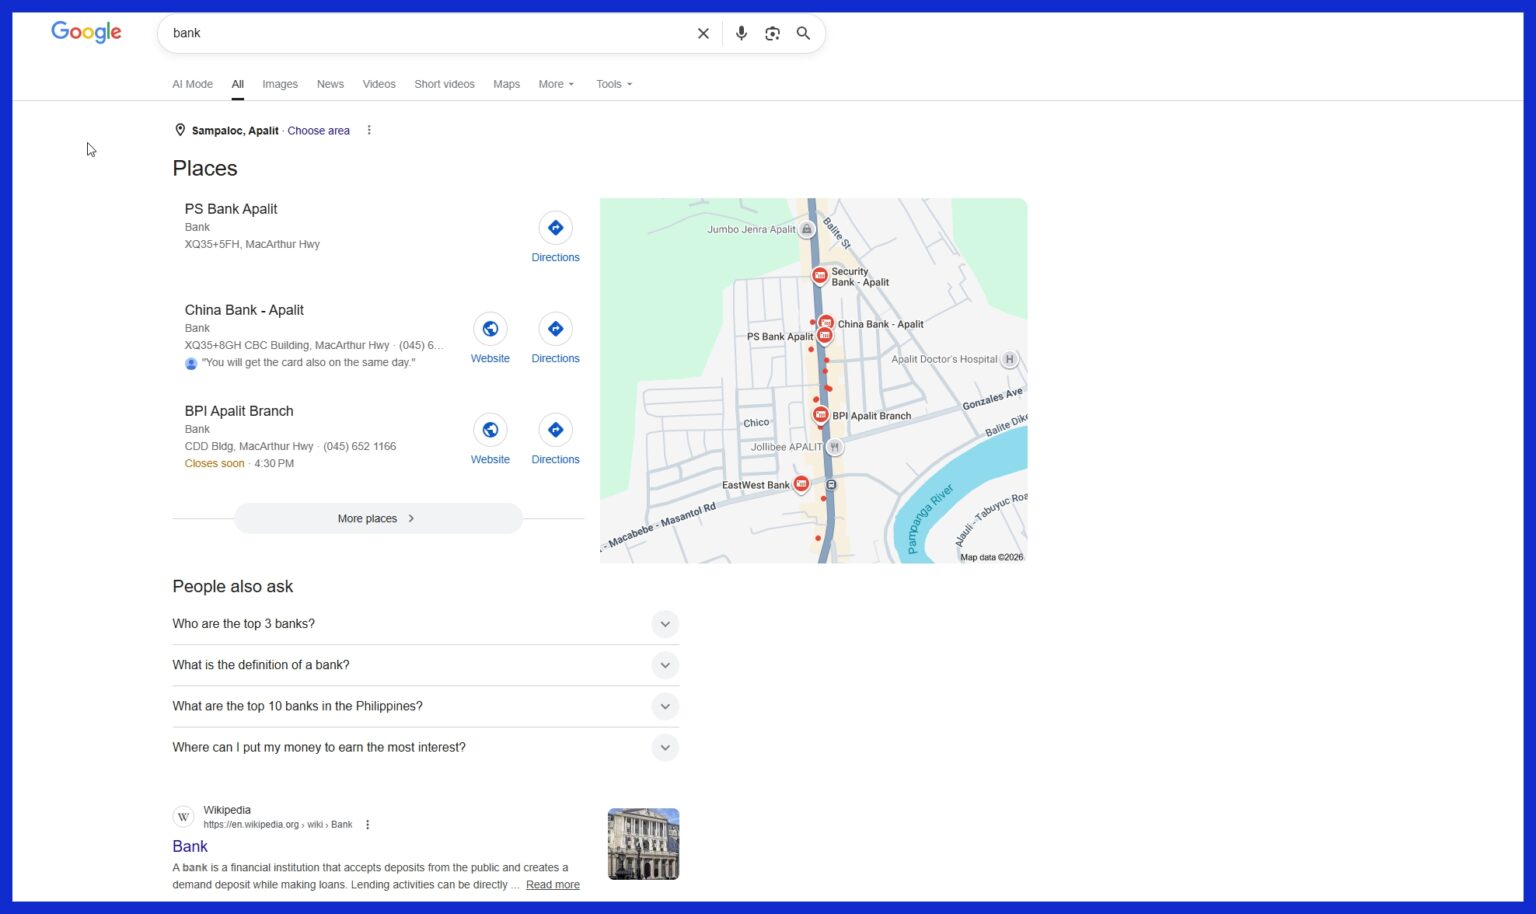Clear the search box with the X
This screenshot has height=914, width=1536.
(703, 33)
